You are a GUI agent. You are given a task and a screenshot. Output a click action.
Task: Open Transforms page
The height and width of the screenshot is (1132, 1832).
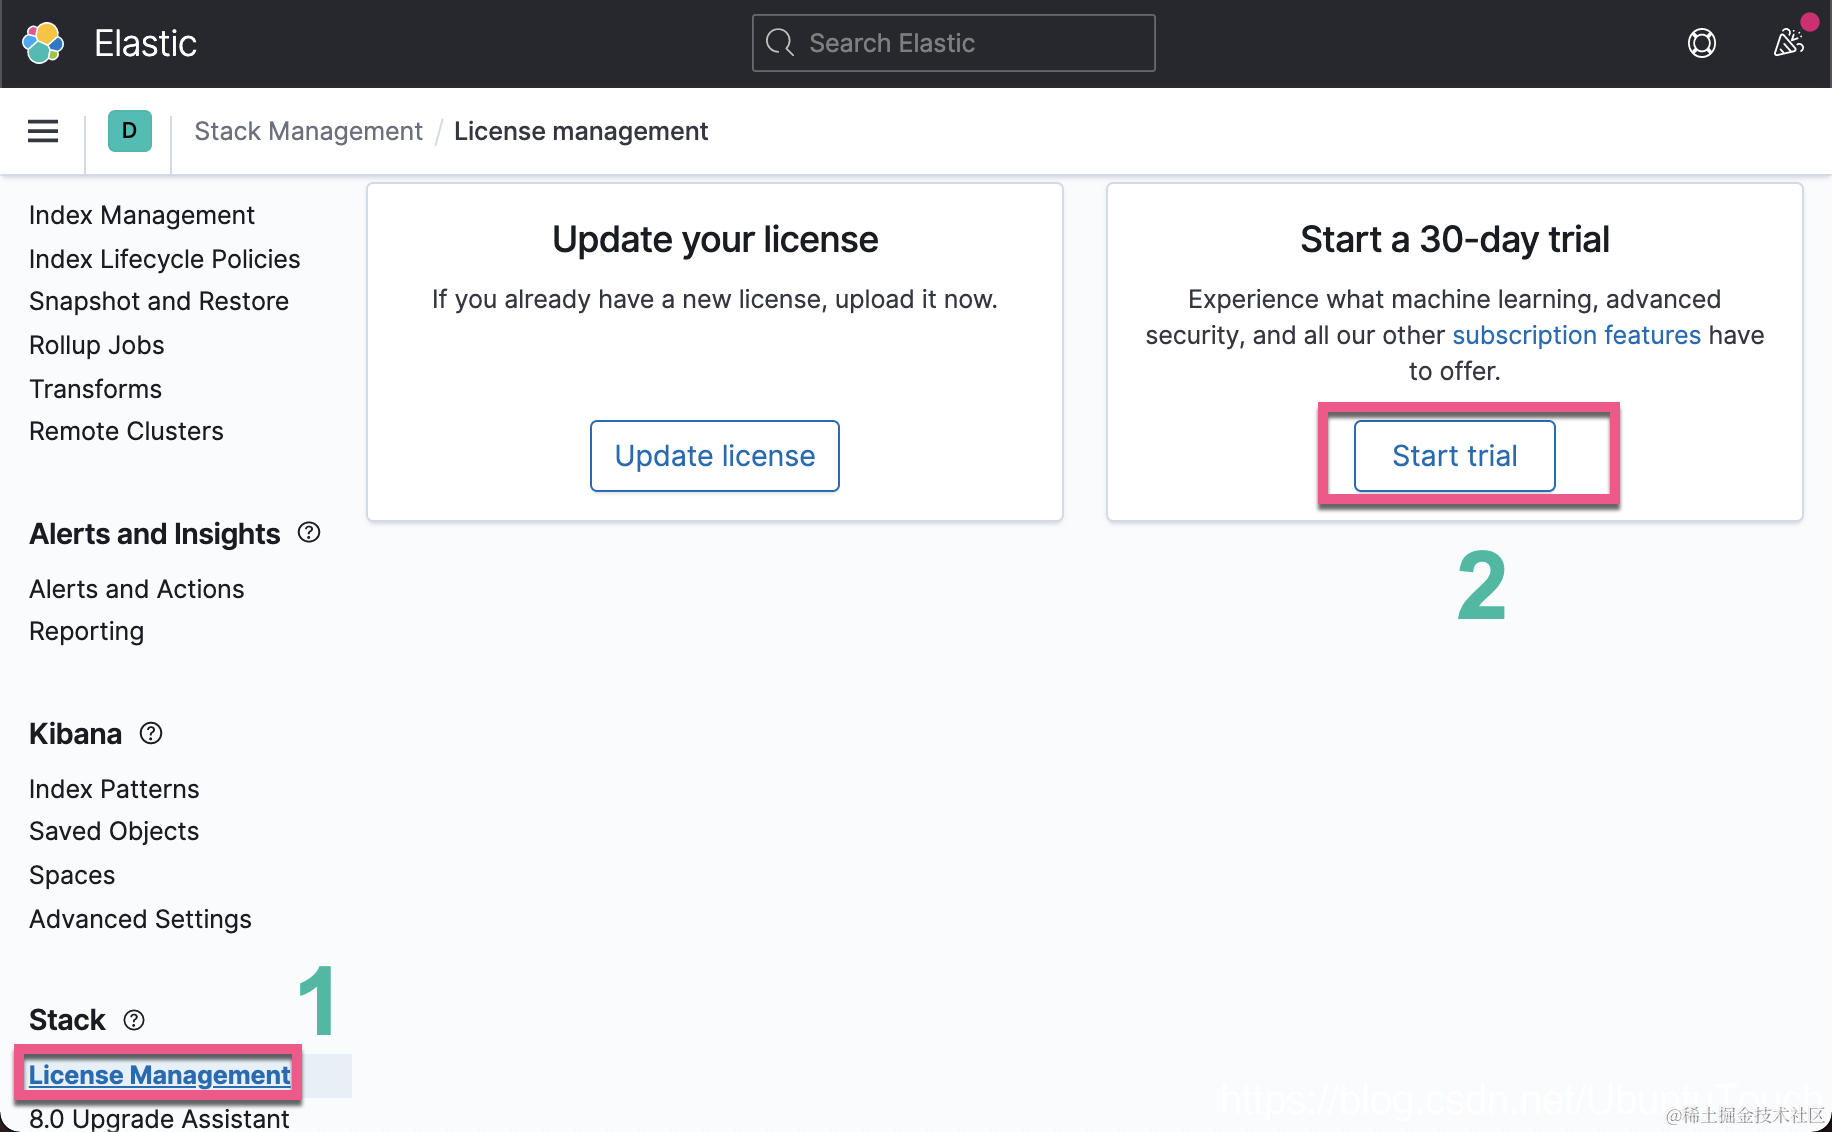pyautogui.click(x=96, y=389)
